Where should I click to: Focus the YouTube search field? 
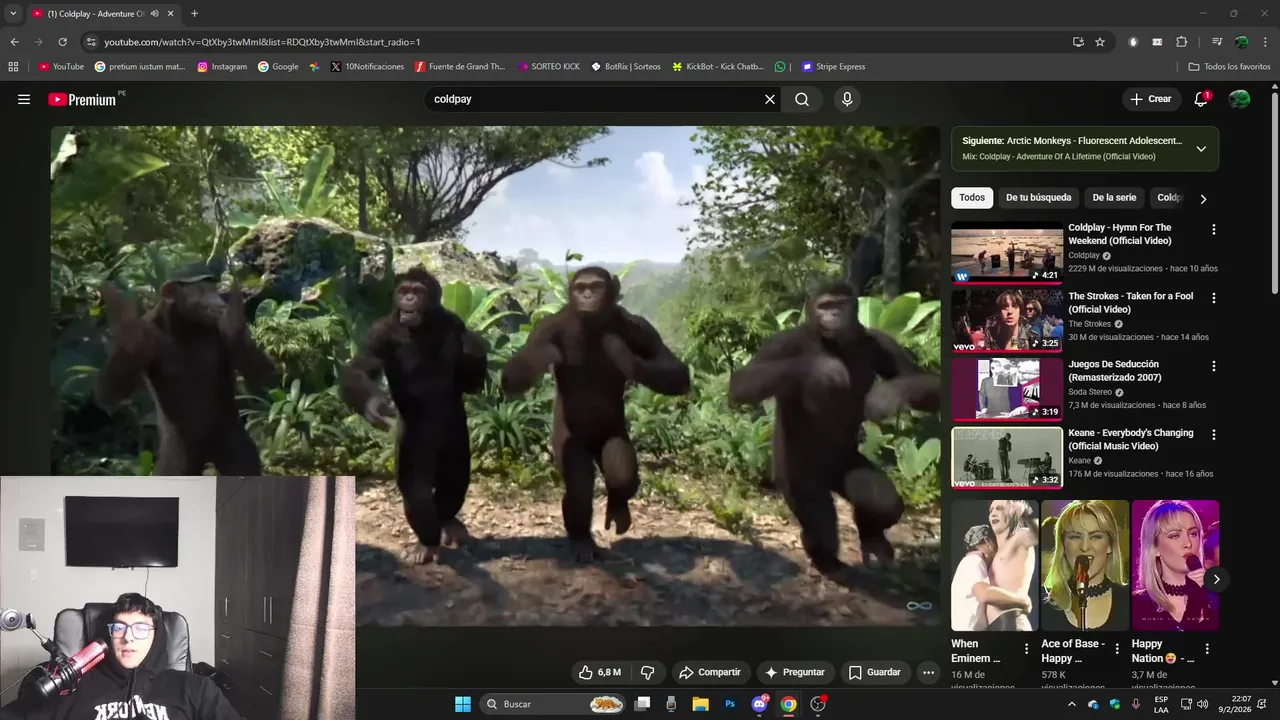click(595, 99)
